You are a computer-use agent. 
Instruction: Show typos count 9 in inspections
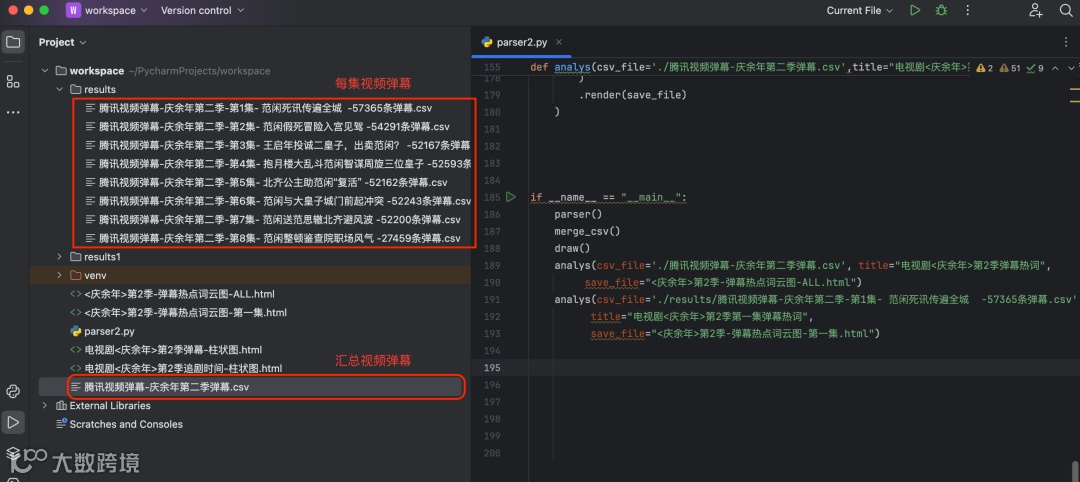[1035, 68]
